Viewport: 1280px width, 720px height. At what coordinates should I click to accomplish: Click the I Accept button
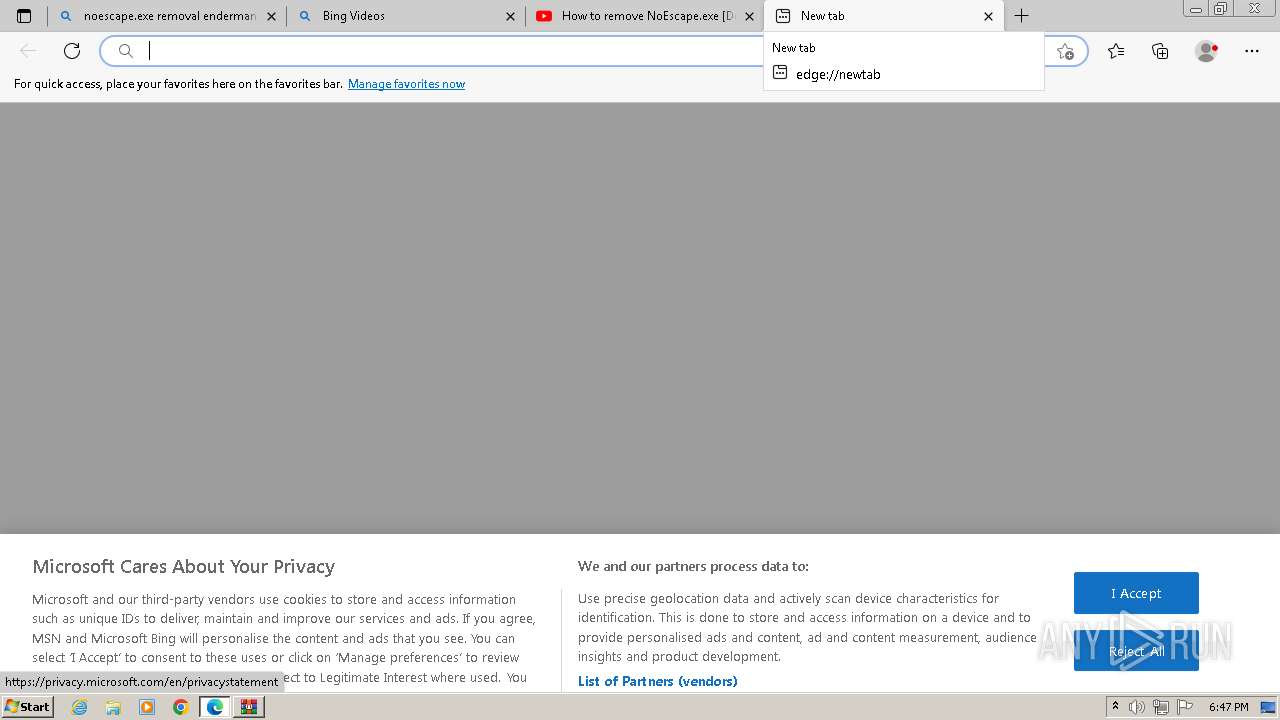tap(1136, 593)
